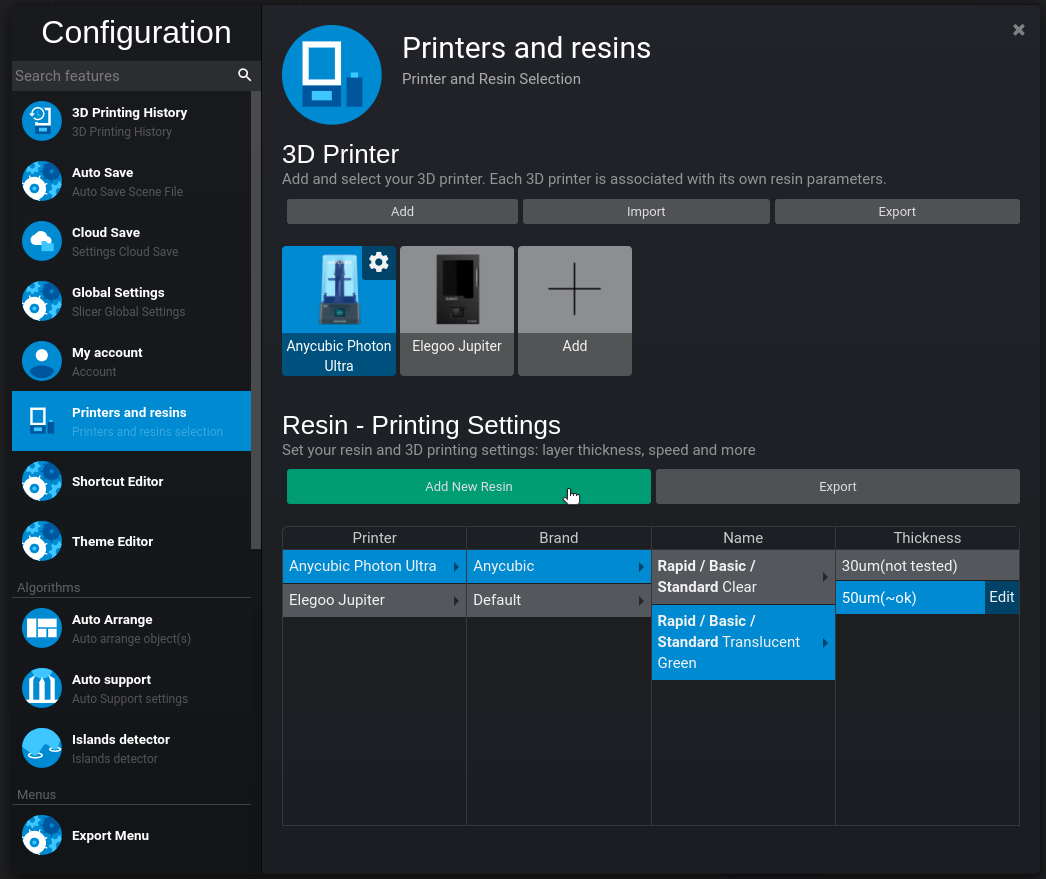Edit the 50um thickness setting
This screenshot has width=1046, height=879.
[x=1001, y=598]
